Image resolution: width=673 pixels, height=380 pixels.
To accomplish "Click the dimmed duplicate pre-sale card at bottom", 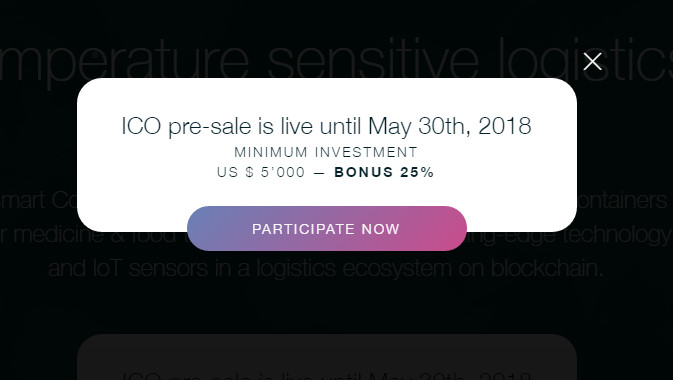I will pyautogui.click(x=327, y=357).
